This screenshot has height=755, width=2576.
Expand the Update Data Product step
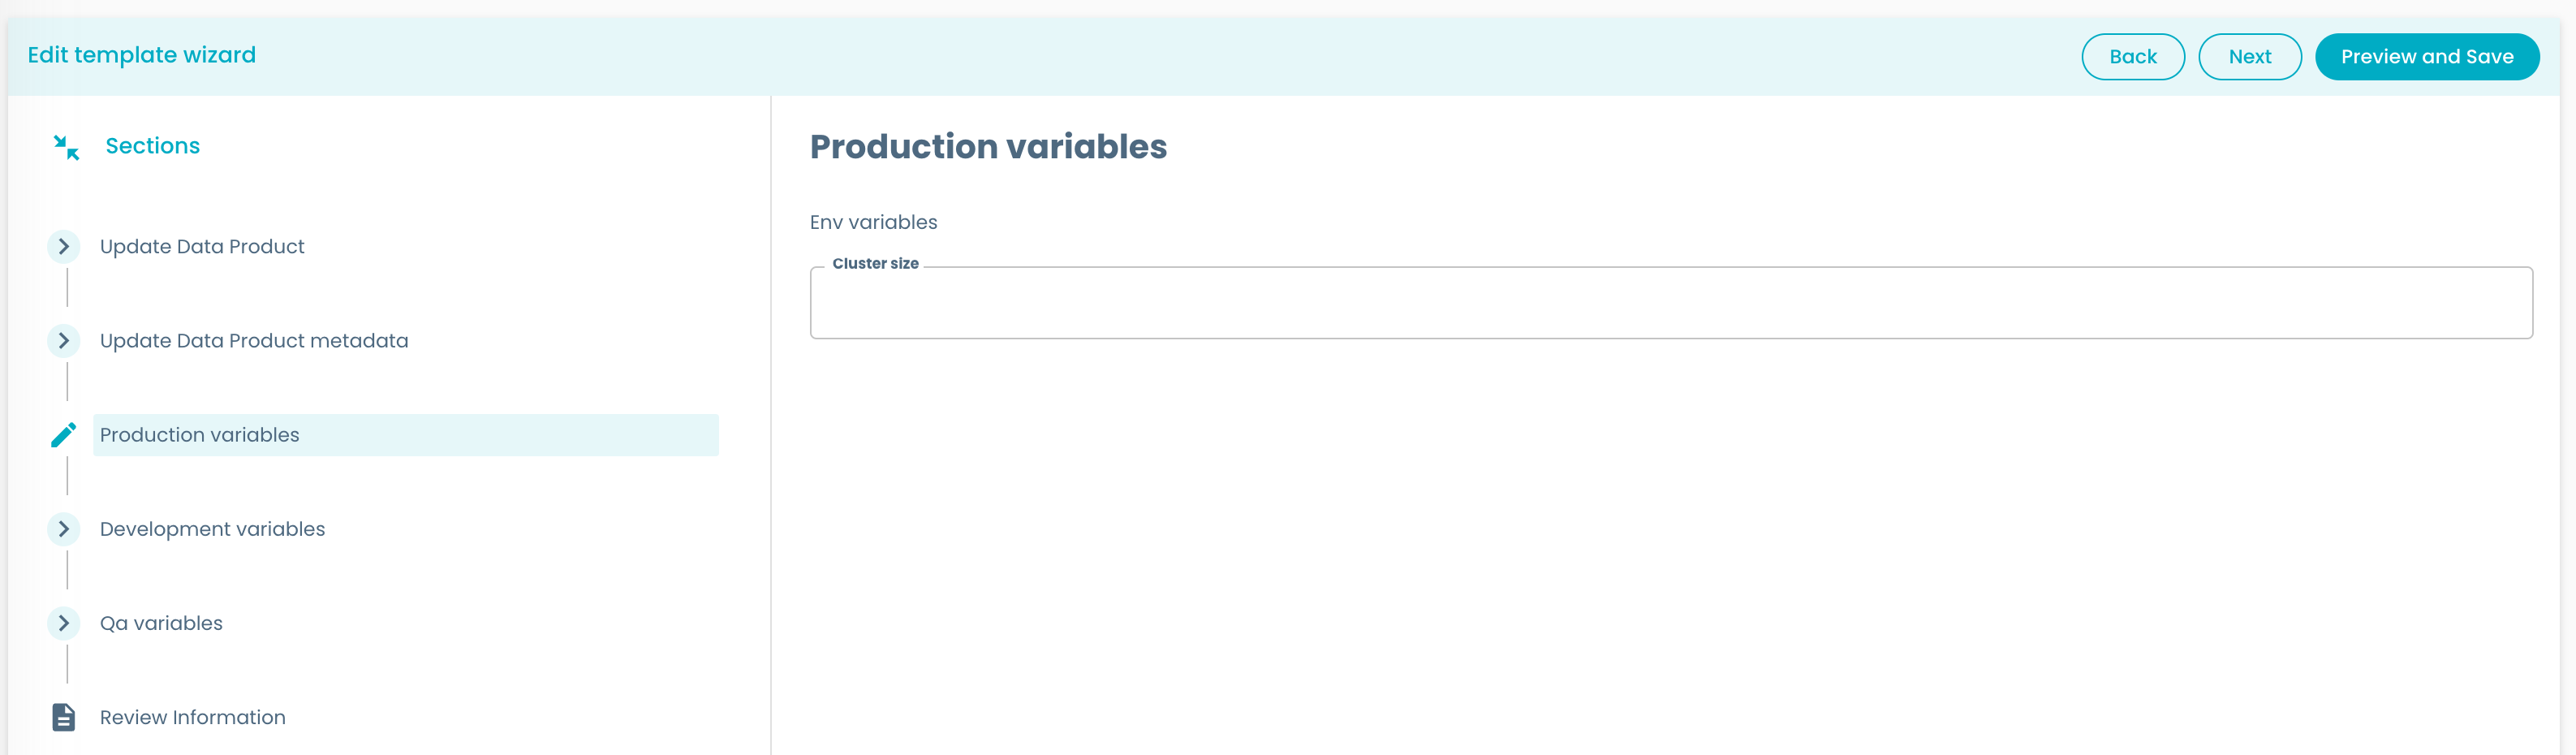tap(64, 246)
